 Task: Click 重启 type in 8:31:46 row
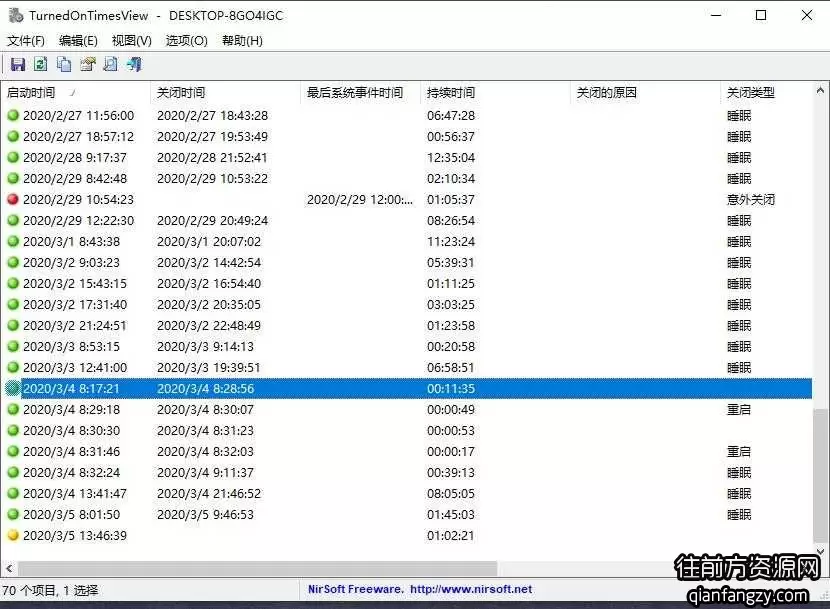pos(739,451)
